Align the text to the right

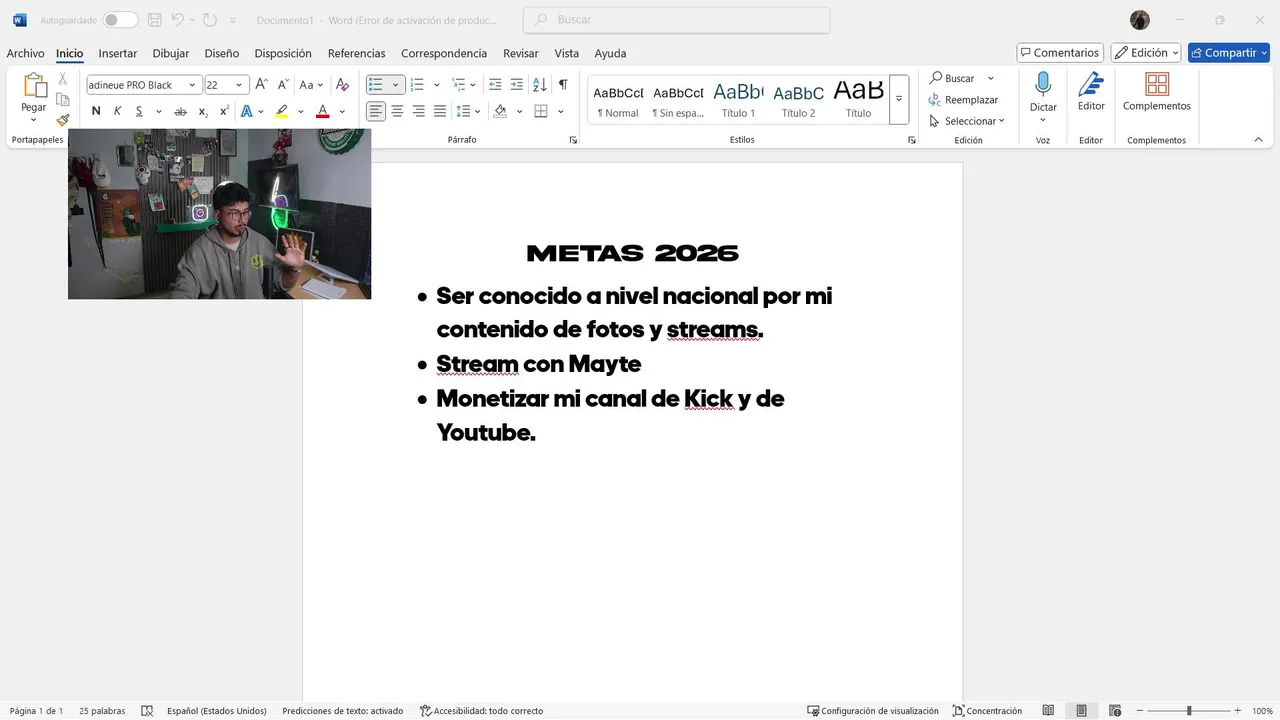pyautogui.click(x=418, y=111)
